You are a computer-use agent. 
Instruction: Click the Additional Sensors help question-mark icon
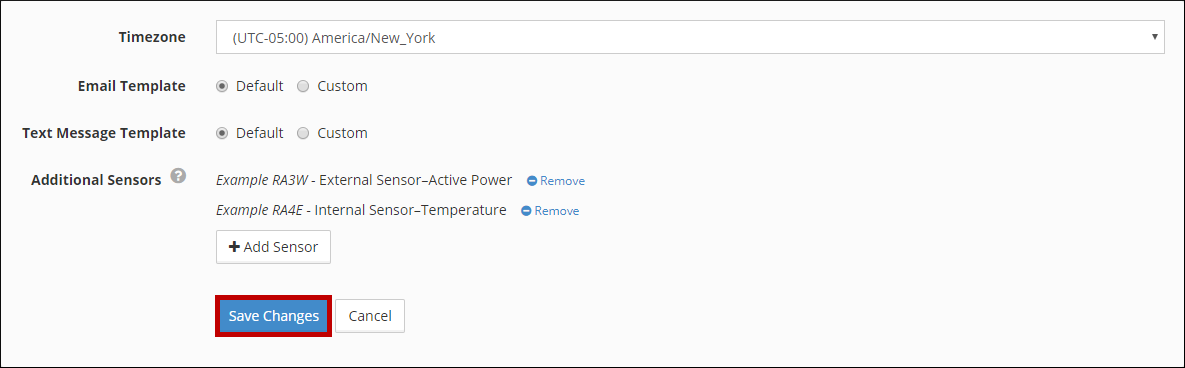coord(178,176)
